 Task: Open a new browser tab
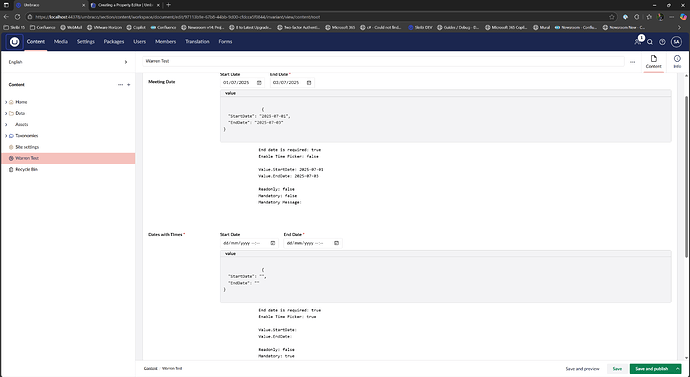(x=169, y=5)
